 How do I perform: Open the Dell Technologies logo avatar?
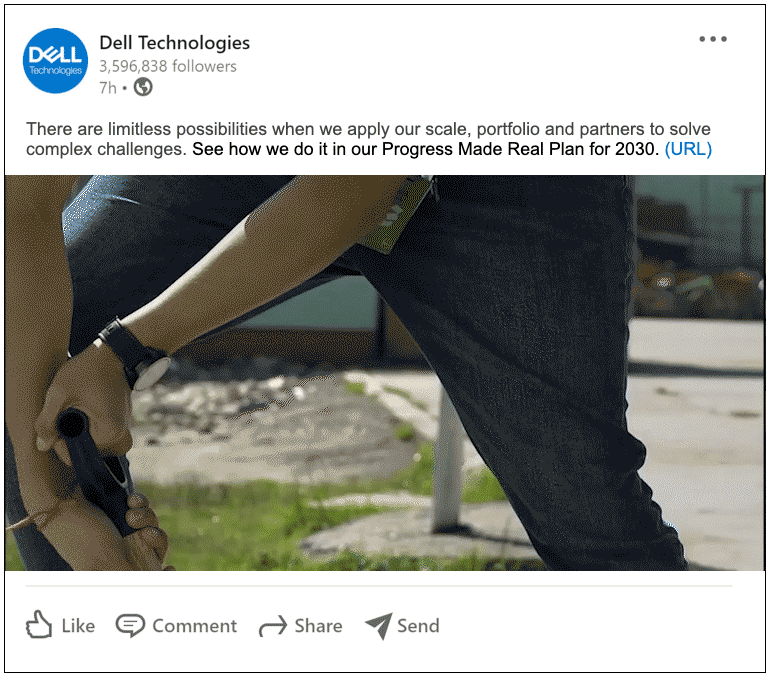(55, 61)
